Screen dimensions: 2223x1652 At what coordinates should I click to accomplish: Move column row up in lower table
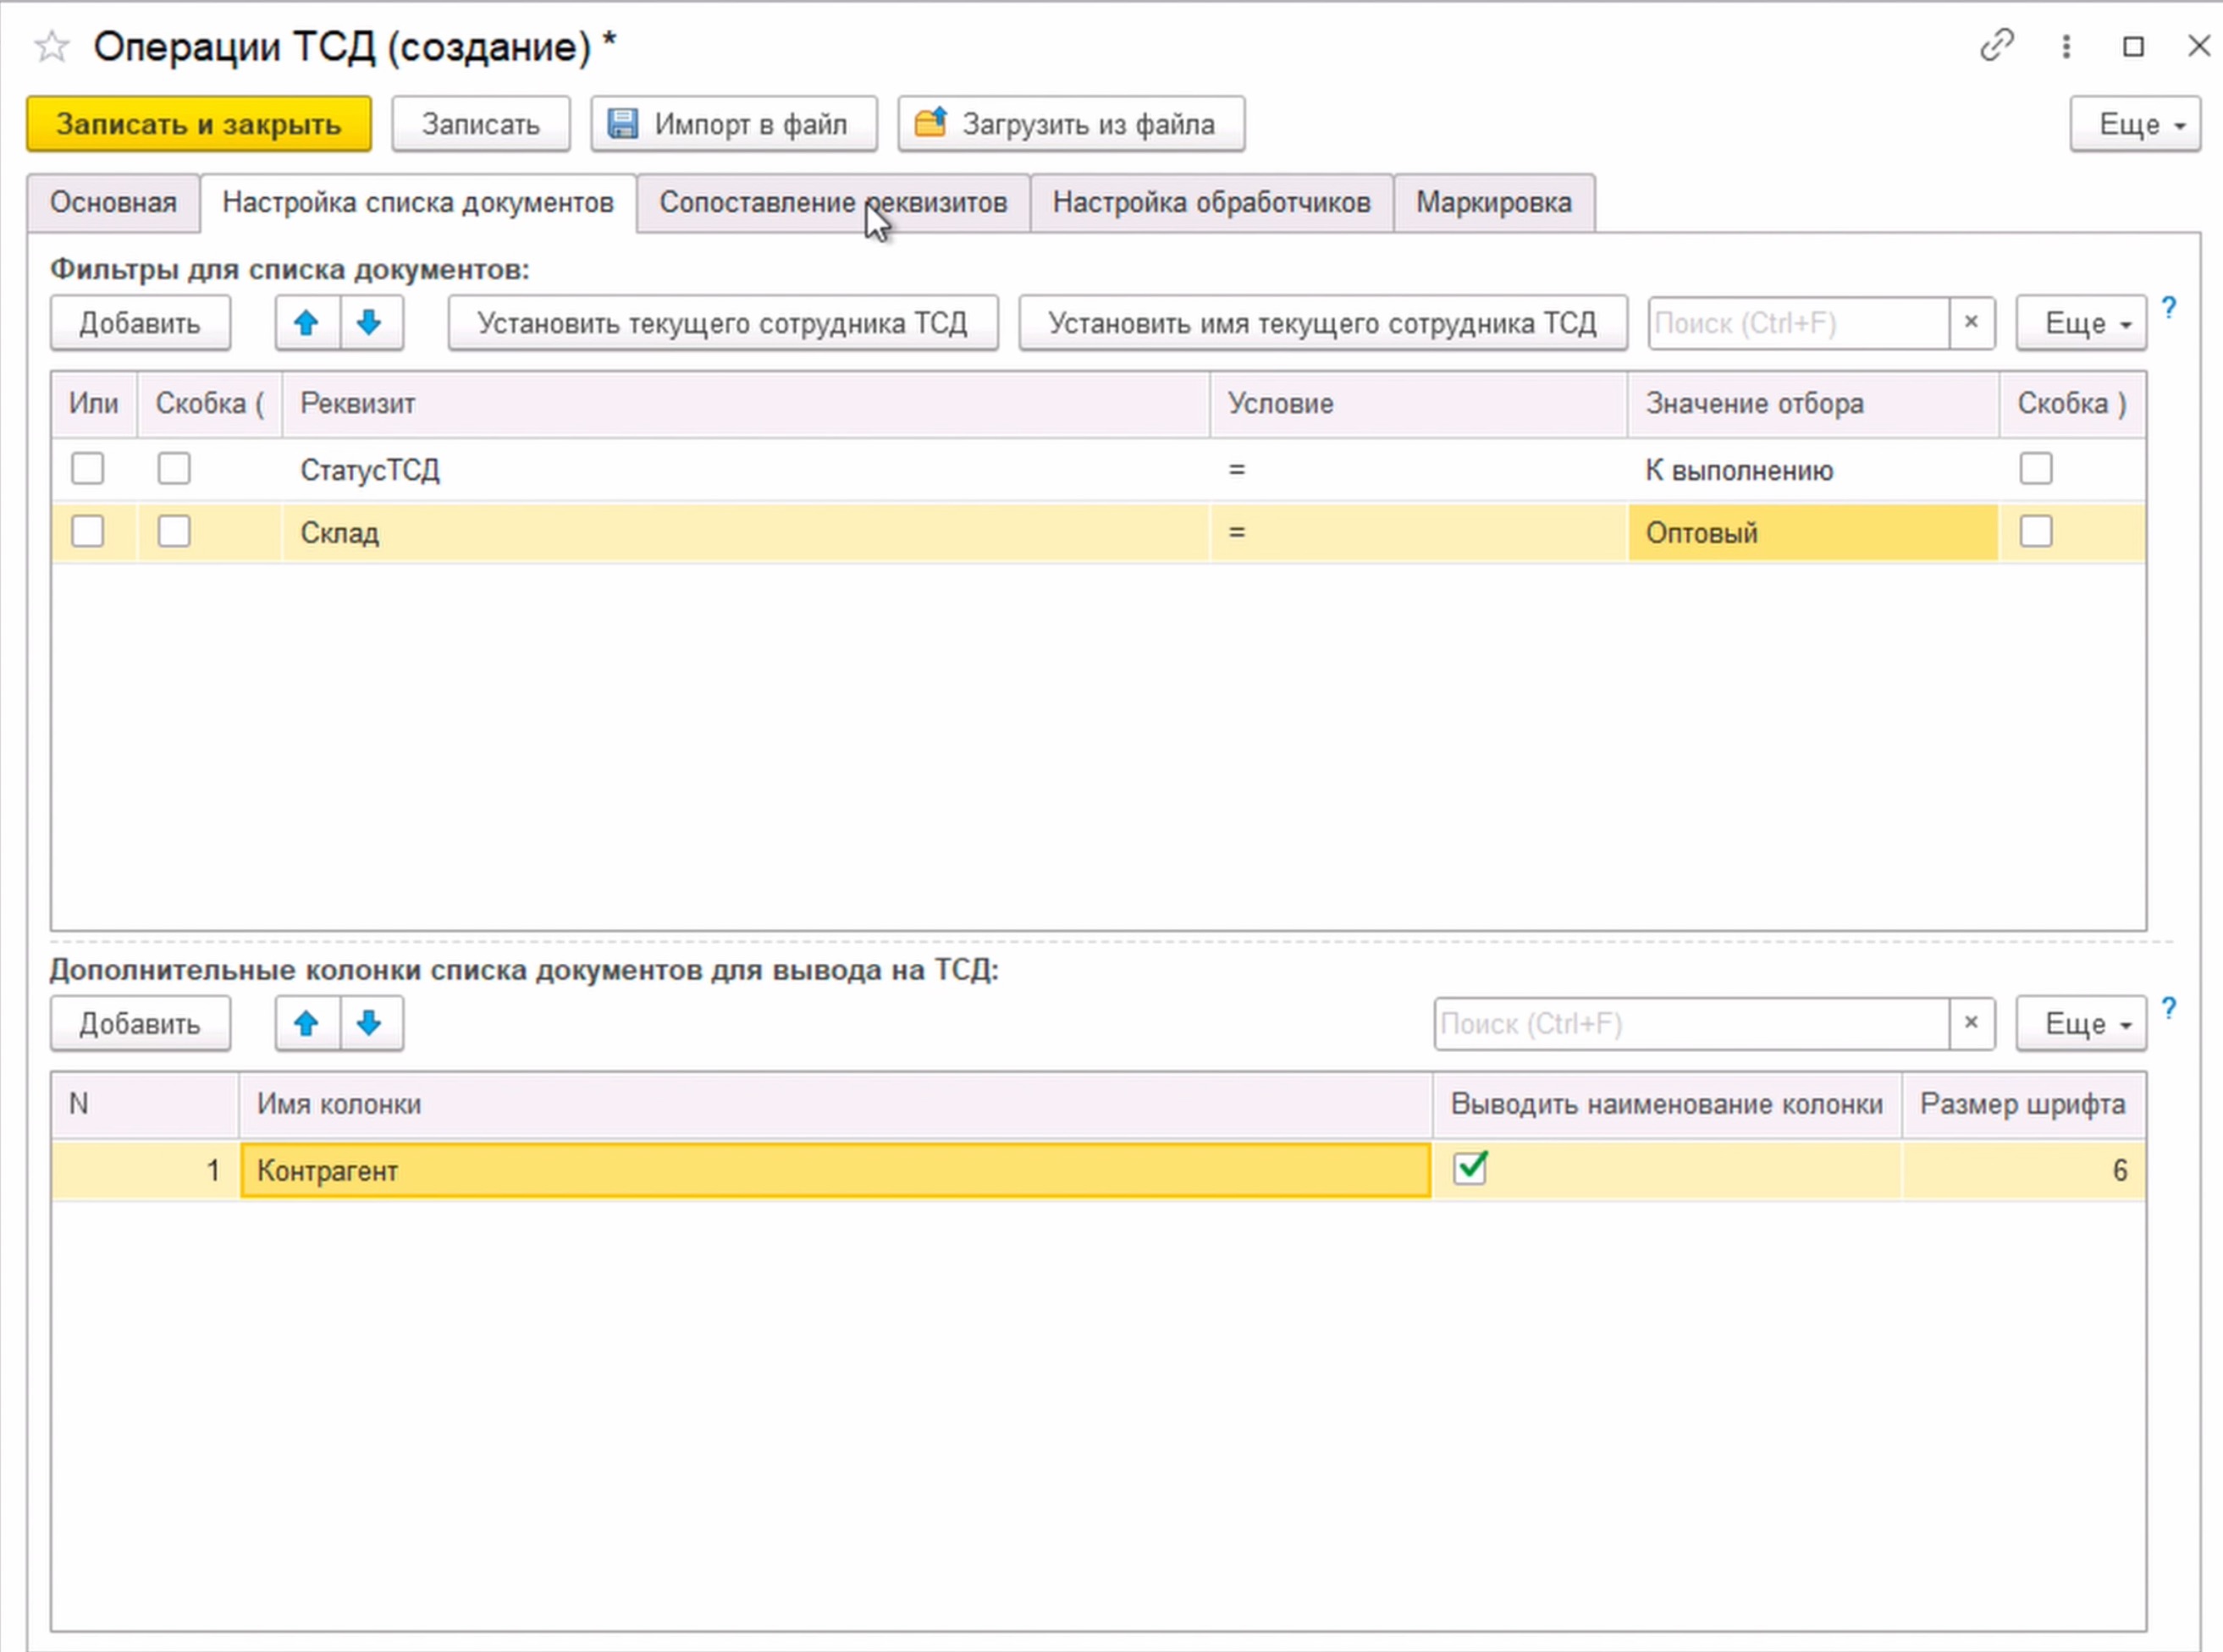click(306, 1023)
